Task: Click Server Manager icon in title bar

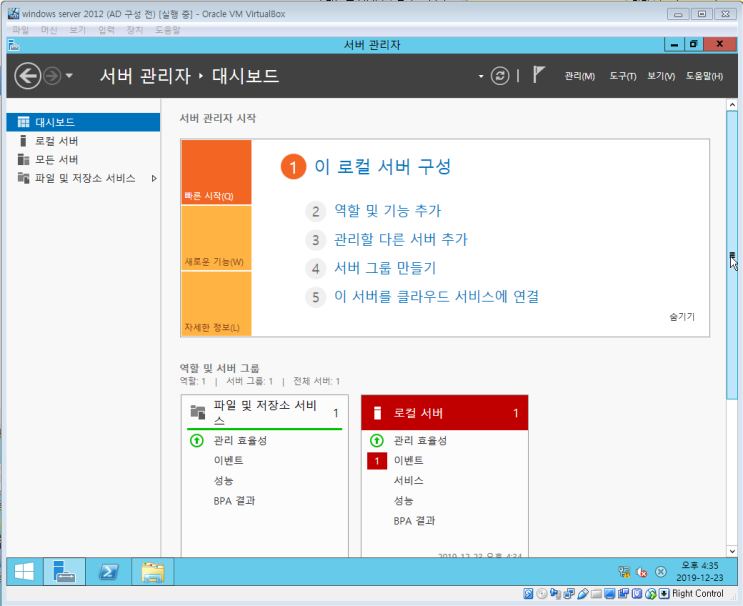Action: point(13,45)
